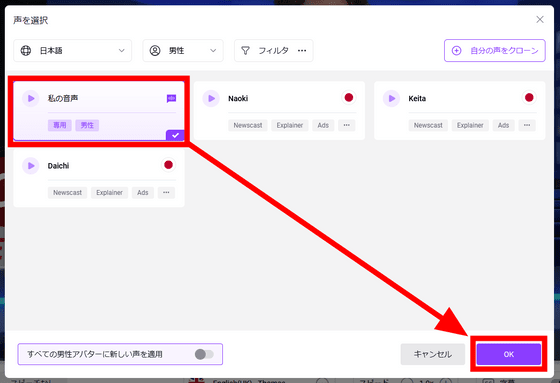Open the 日本語 language dropdown
560x383 pixels.
pyautogui.click(x=72, y=50)
